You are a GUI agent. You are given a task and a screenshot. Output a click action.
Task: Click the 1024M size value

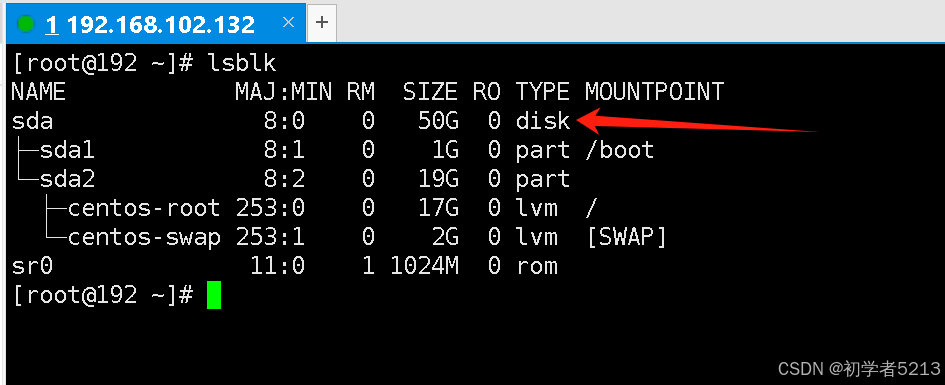(x=424, y=266)
